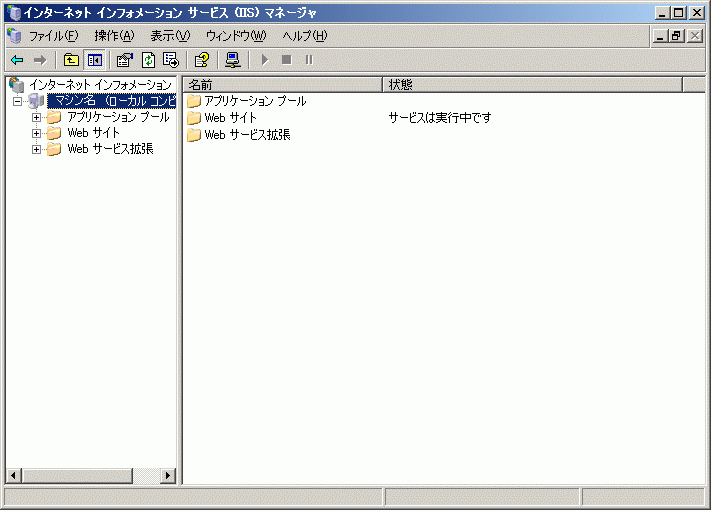Restore the inner console child window

point(677,36)
